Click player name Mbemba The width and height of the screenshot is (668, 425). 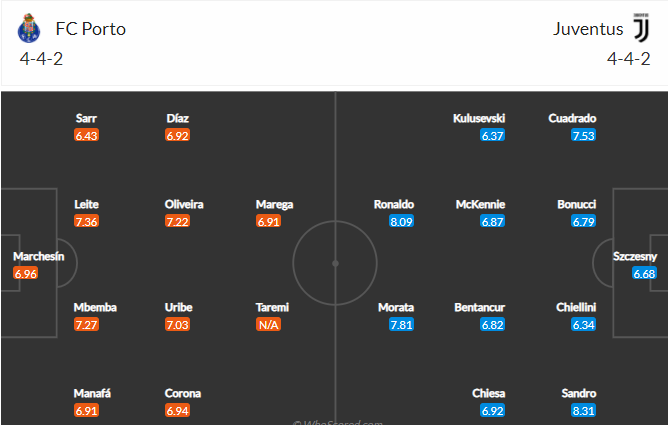click(x=95, y=307)
